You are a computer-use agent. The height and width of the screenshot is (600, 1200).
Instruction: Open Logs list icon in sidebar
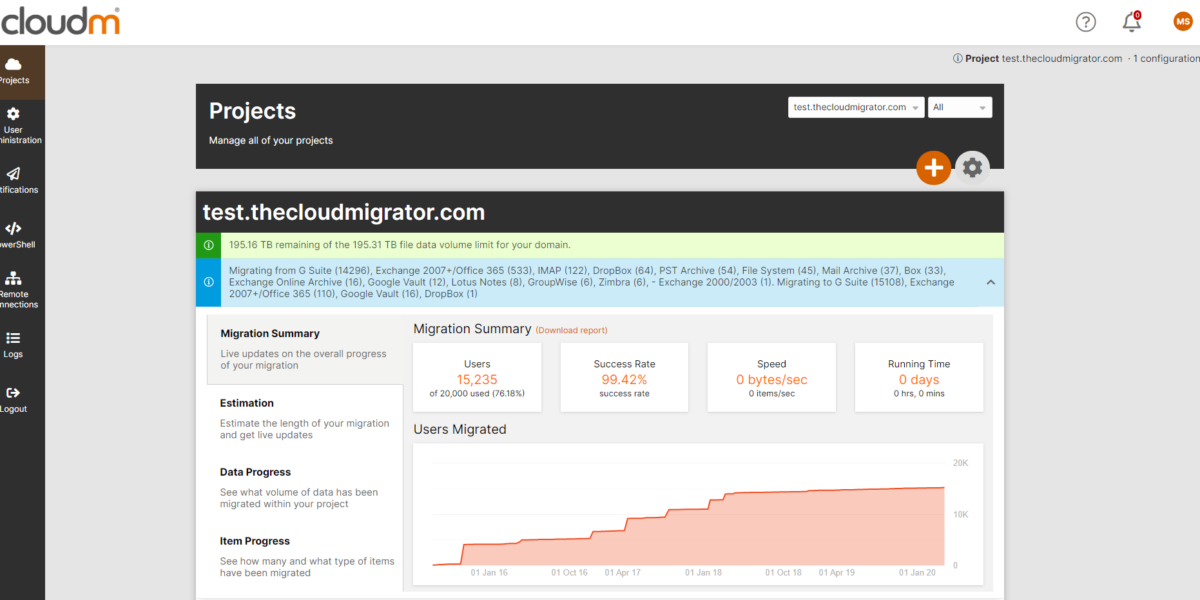14,338
